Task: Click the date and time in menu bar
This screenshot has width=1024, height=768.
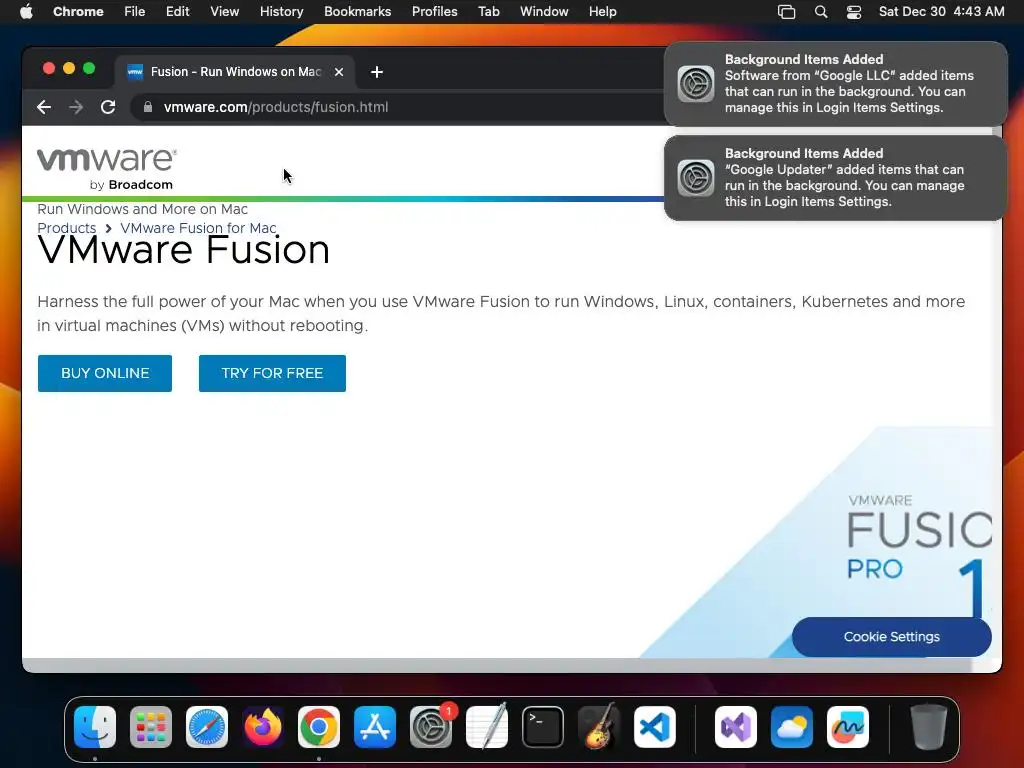Action: (x=941, y=11)
